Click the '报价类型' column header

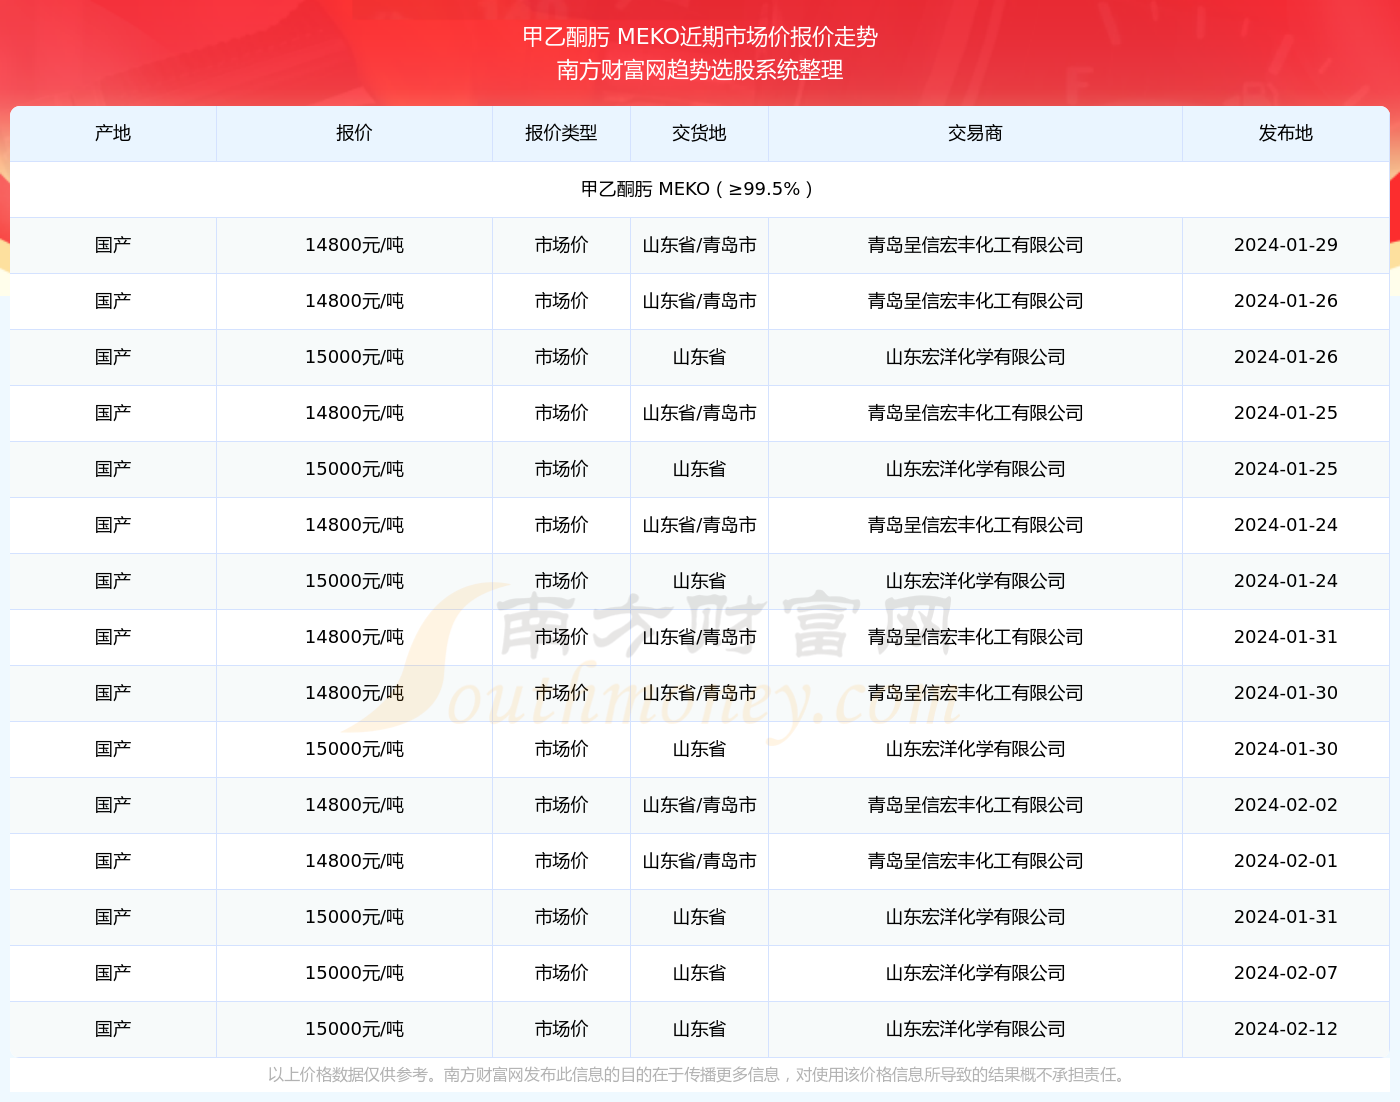(561, 133)
